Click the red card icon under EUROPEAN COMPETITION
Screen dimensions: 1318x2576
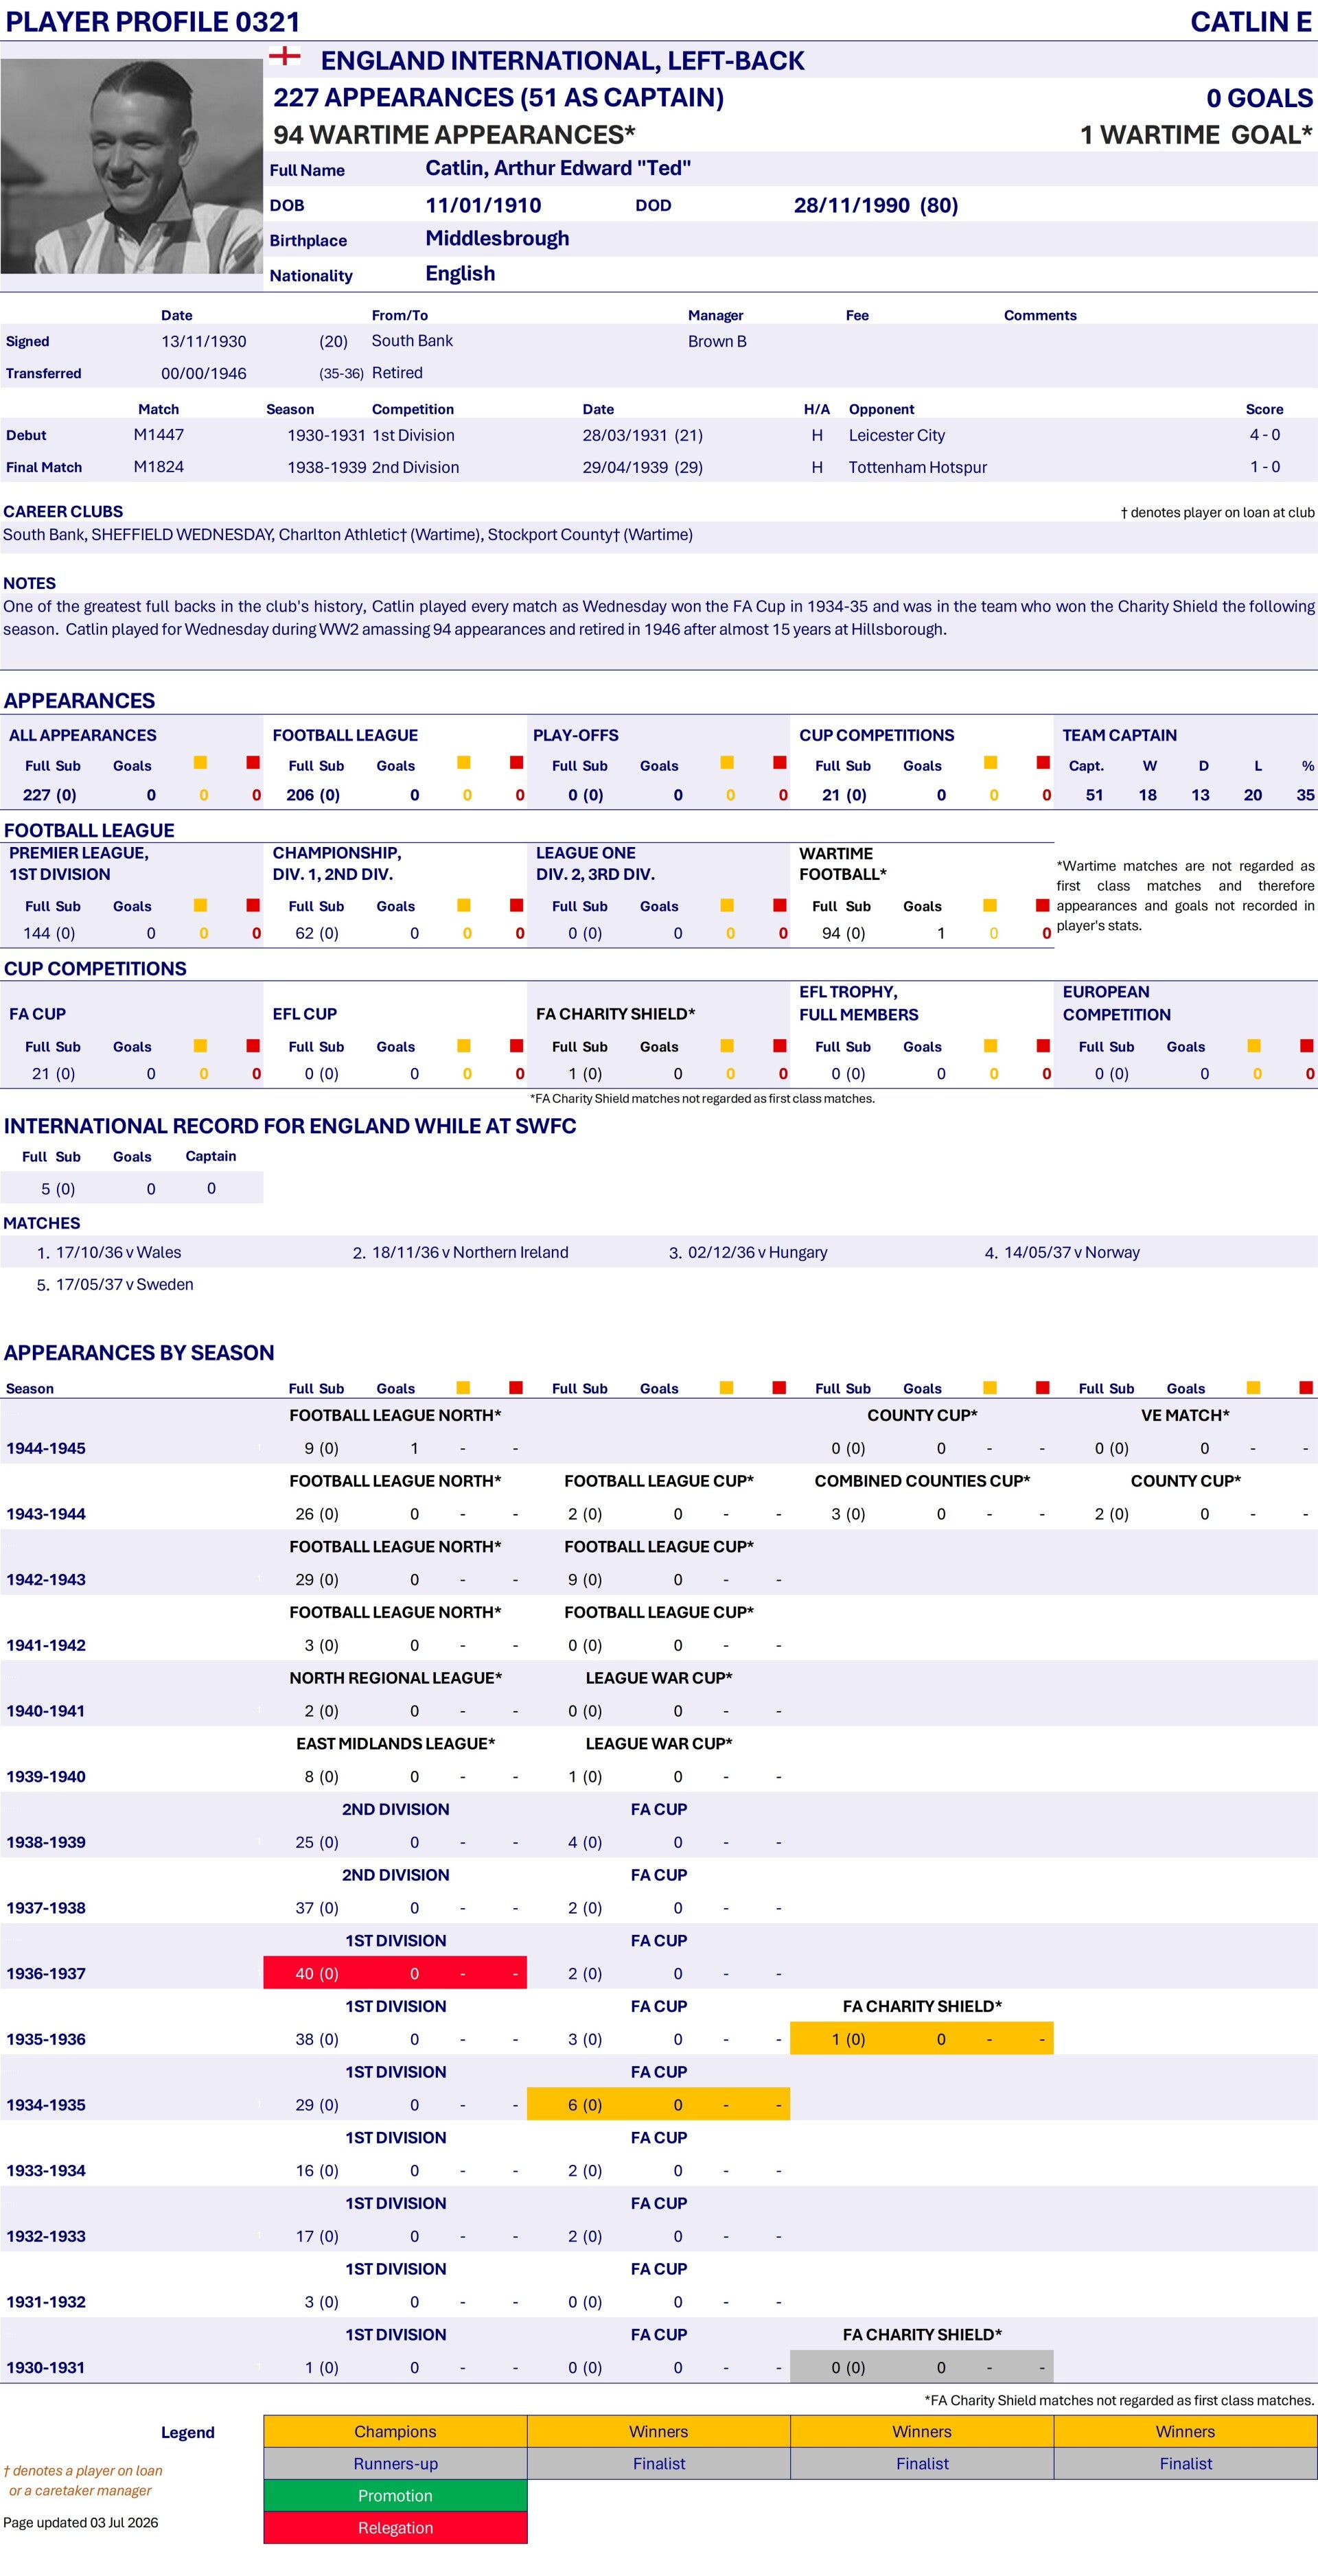pyautogui.click(x=1307, y=1045)
